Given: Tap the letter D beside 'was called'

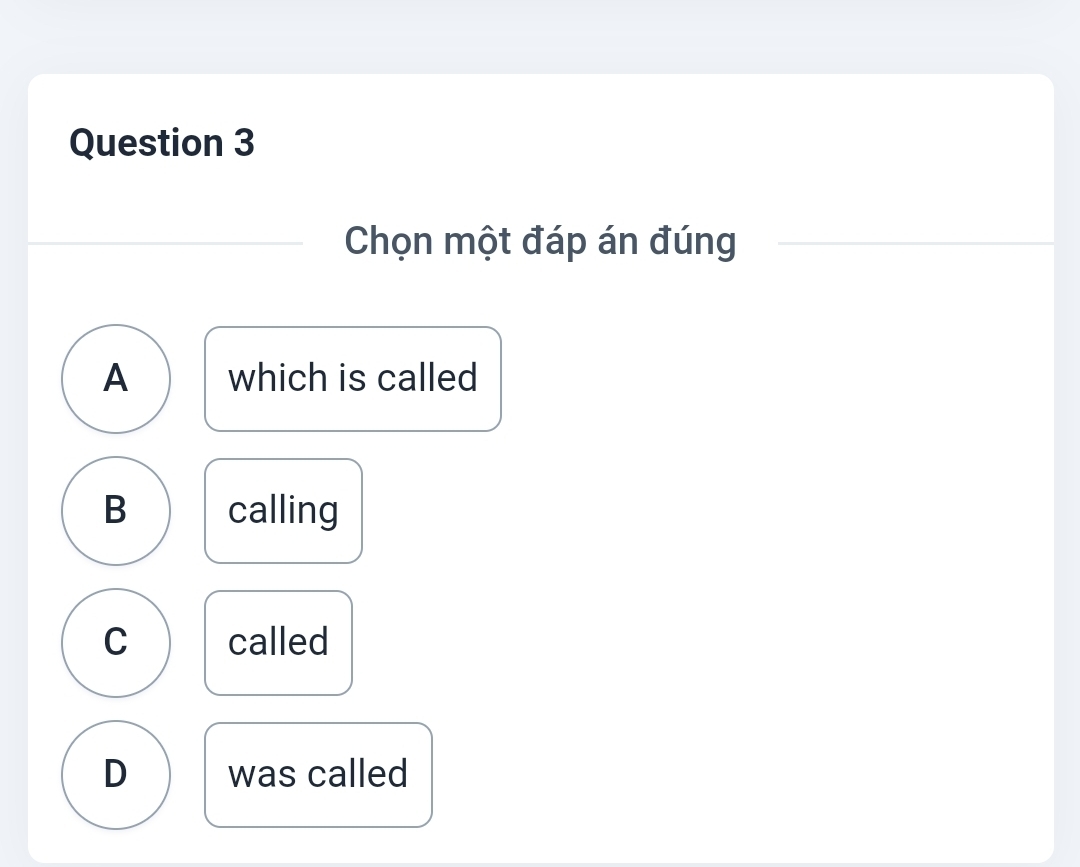Looking at the screenshot, I should click(x=116, y=775).
